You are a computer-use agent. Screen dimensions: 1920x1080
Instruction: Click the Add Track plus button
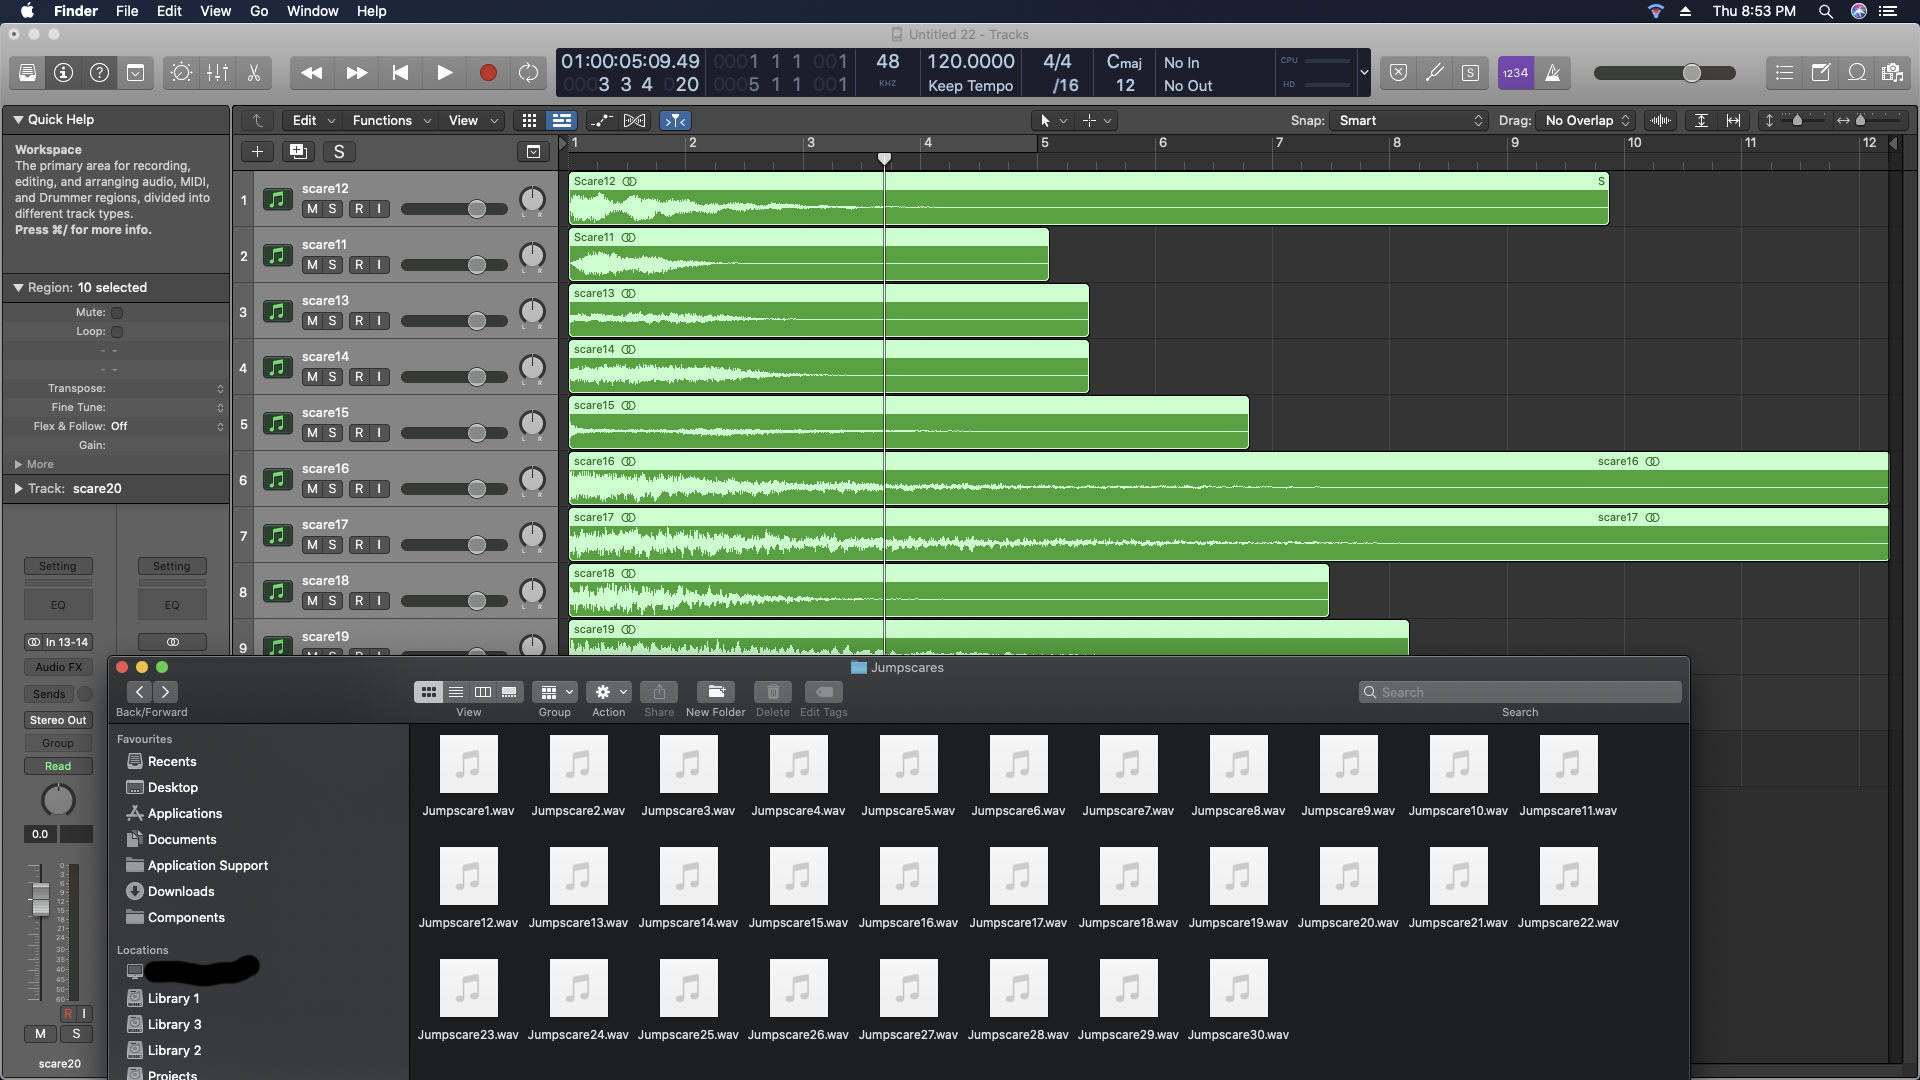(x=257, y=152)
